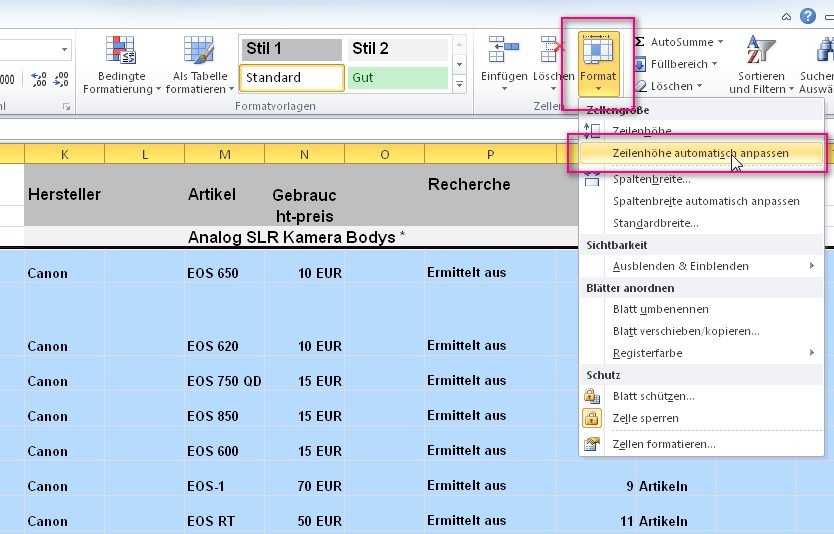Select column N header
834x534 pixels.
(x=304, y=154)
